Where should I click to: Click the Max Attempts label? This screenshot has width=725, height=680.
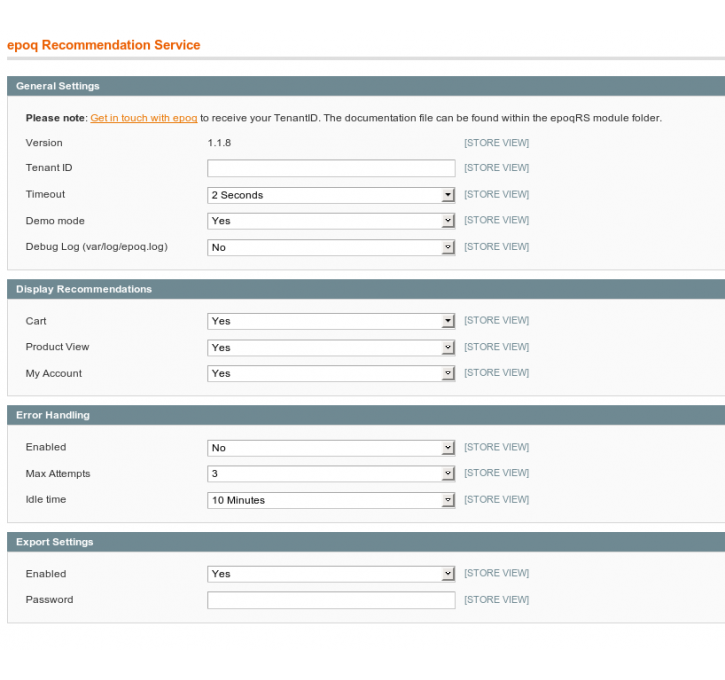[x=58, y=474]
